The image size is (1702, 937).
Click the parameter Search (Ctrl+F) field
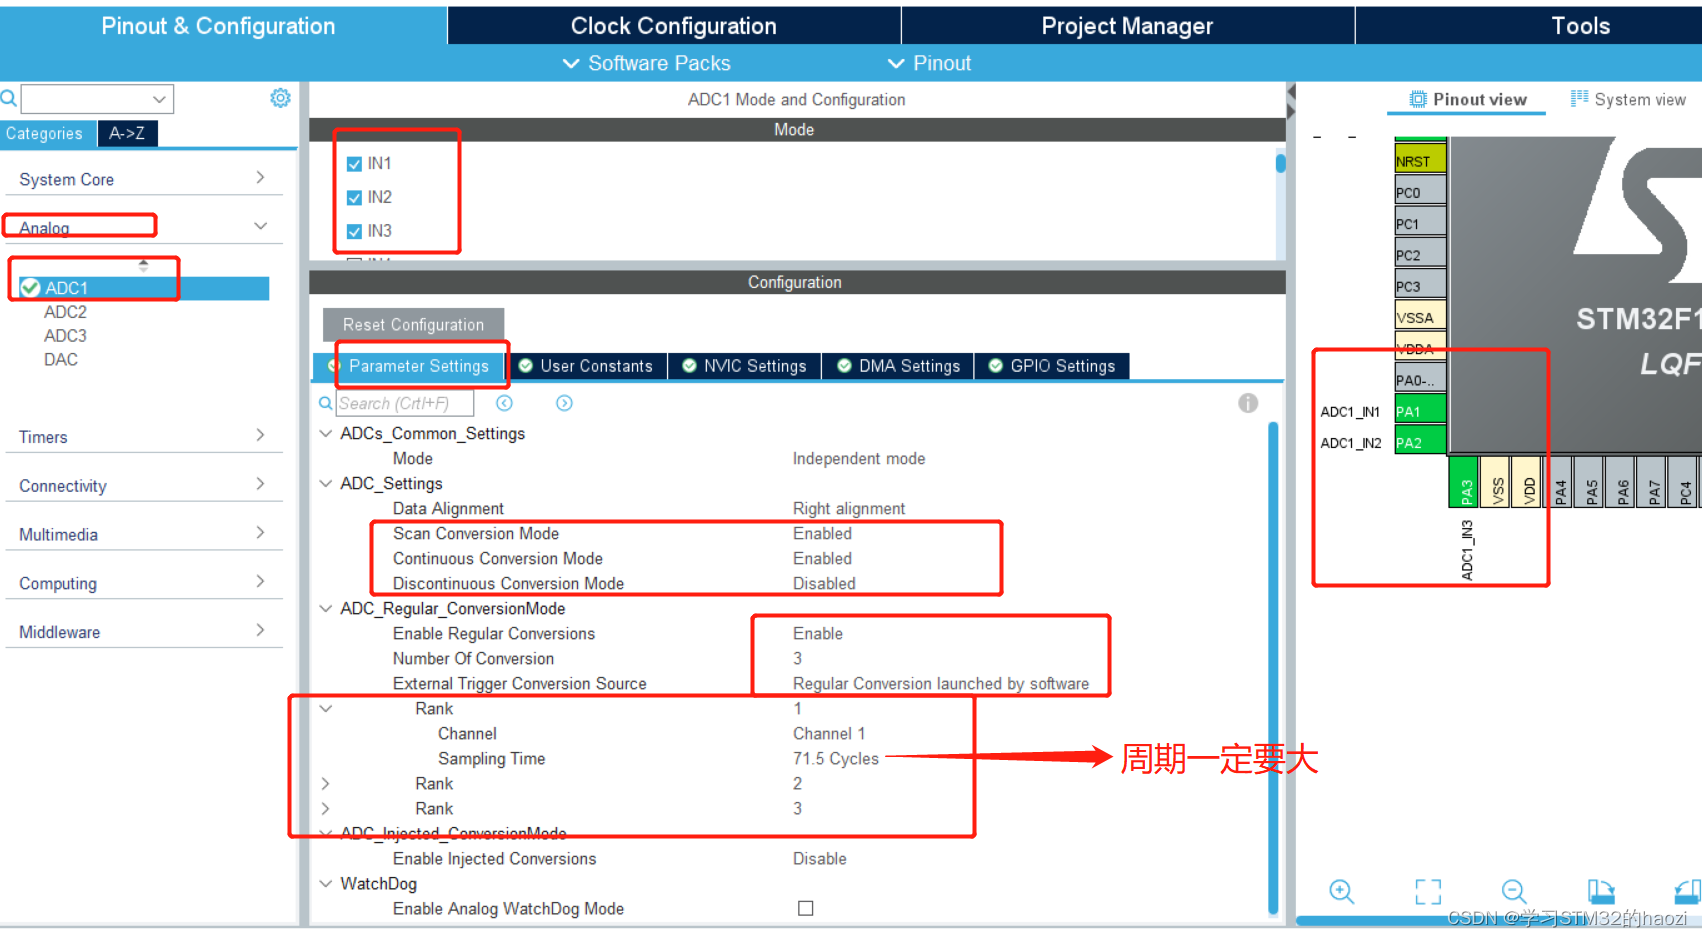404,403
